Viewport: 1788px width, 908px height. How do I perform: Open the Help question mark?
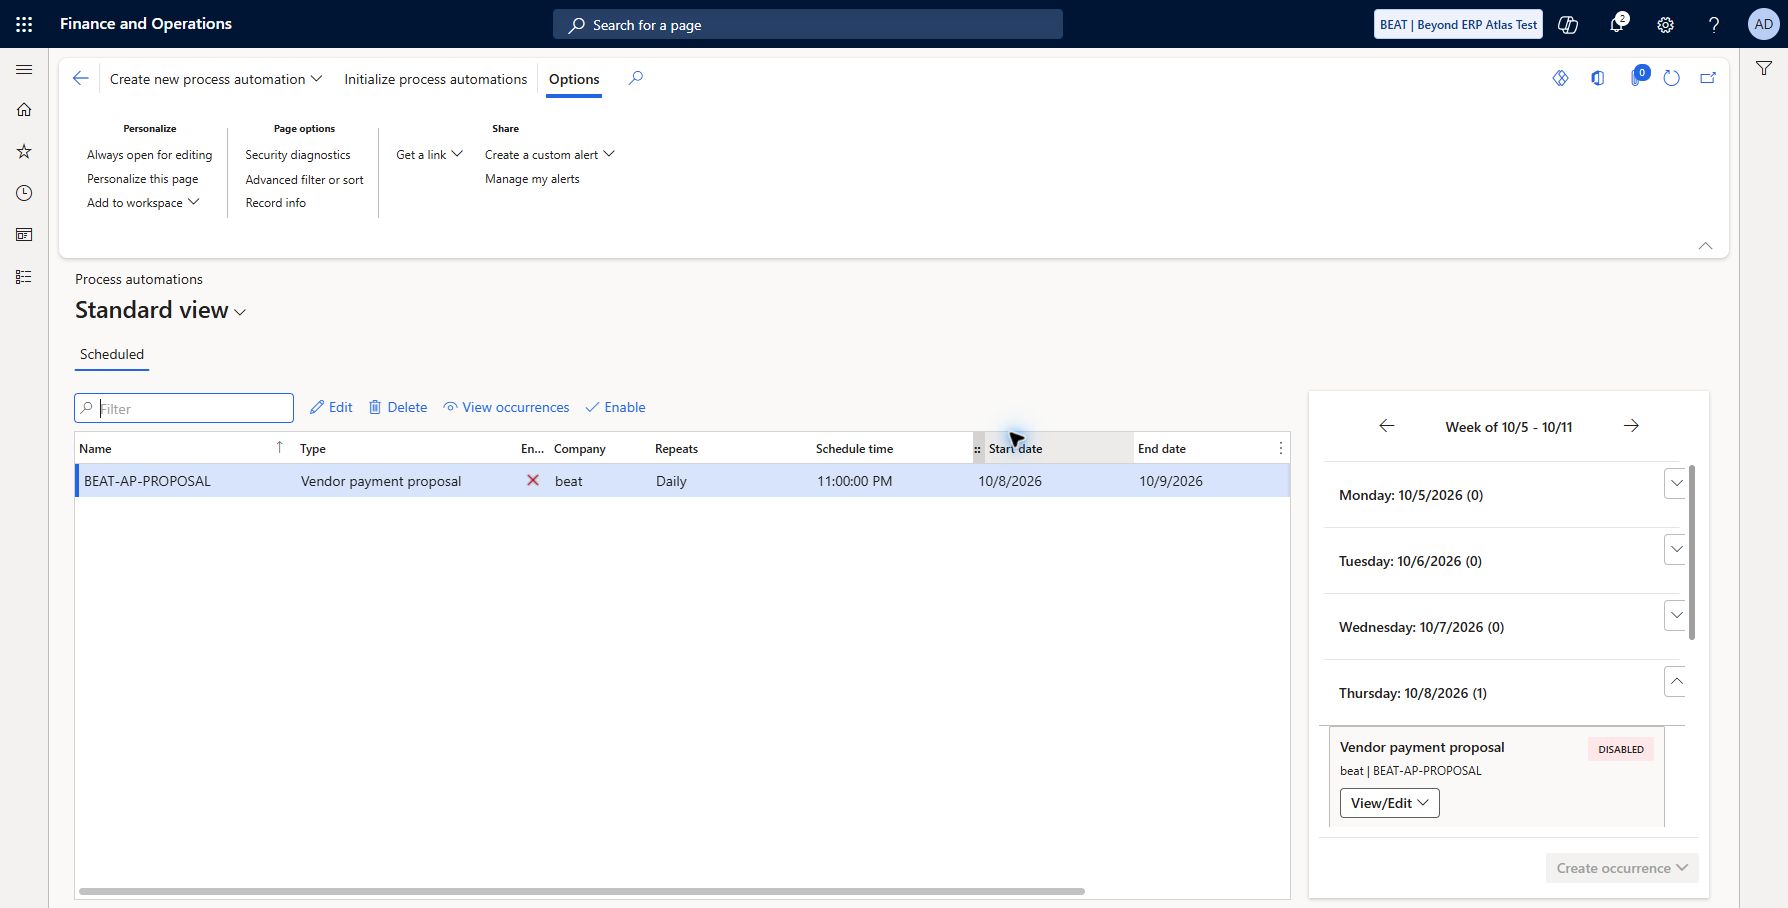point(1714,25)
